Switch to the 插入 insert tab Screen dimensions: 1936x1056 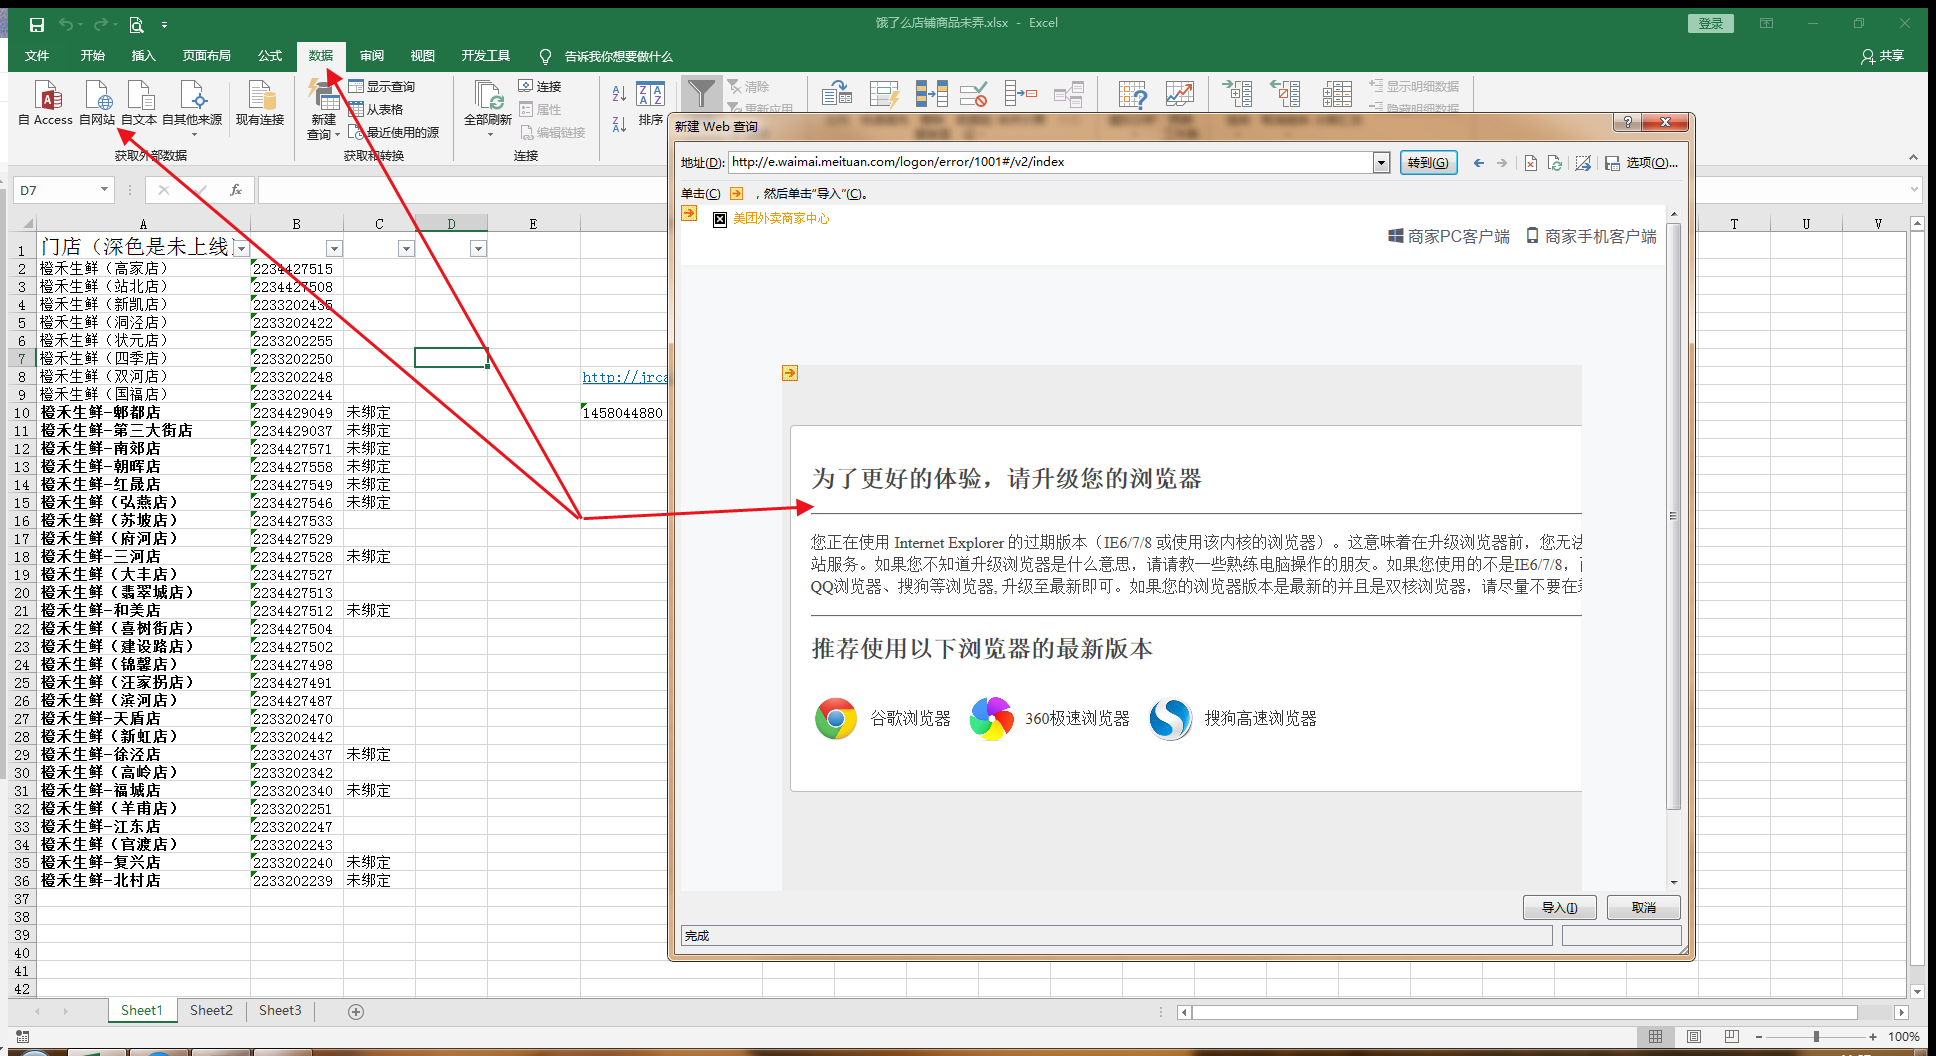pos(144,56)
